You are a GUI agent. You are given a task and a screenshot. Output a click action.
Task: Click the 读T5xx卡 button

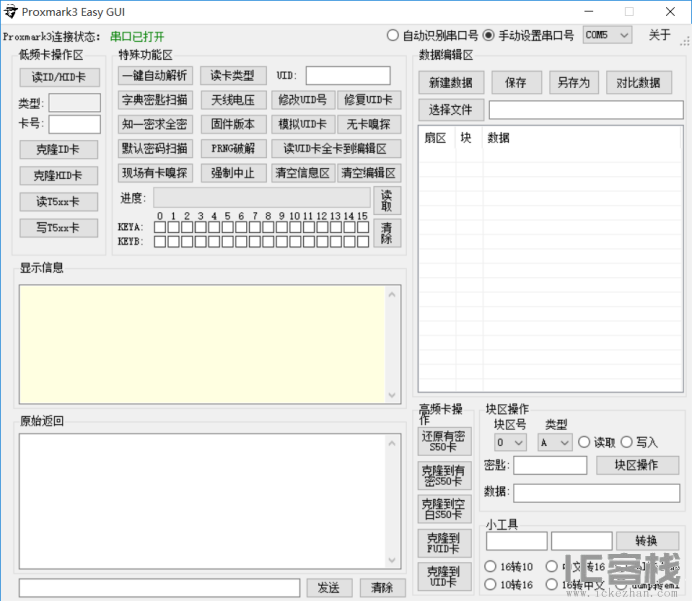point(58,202)
